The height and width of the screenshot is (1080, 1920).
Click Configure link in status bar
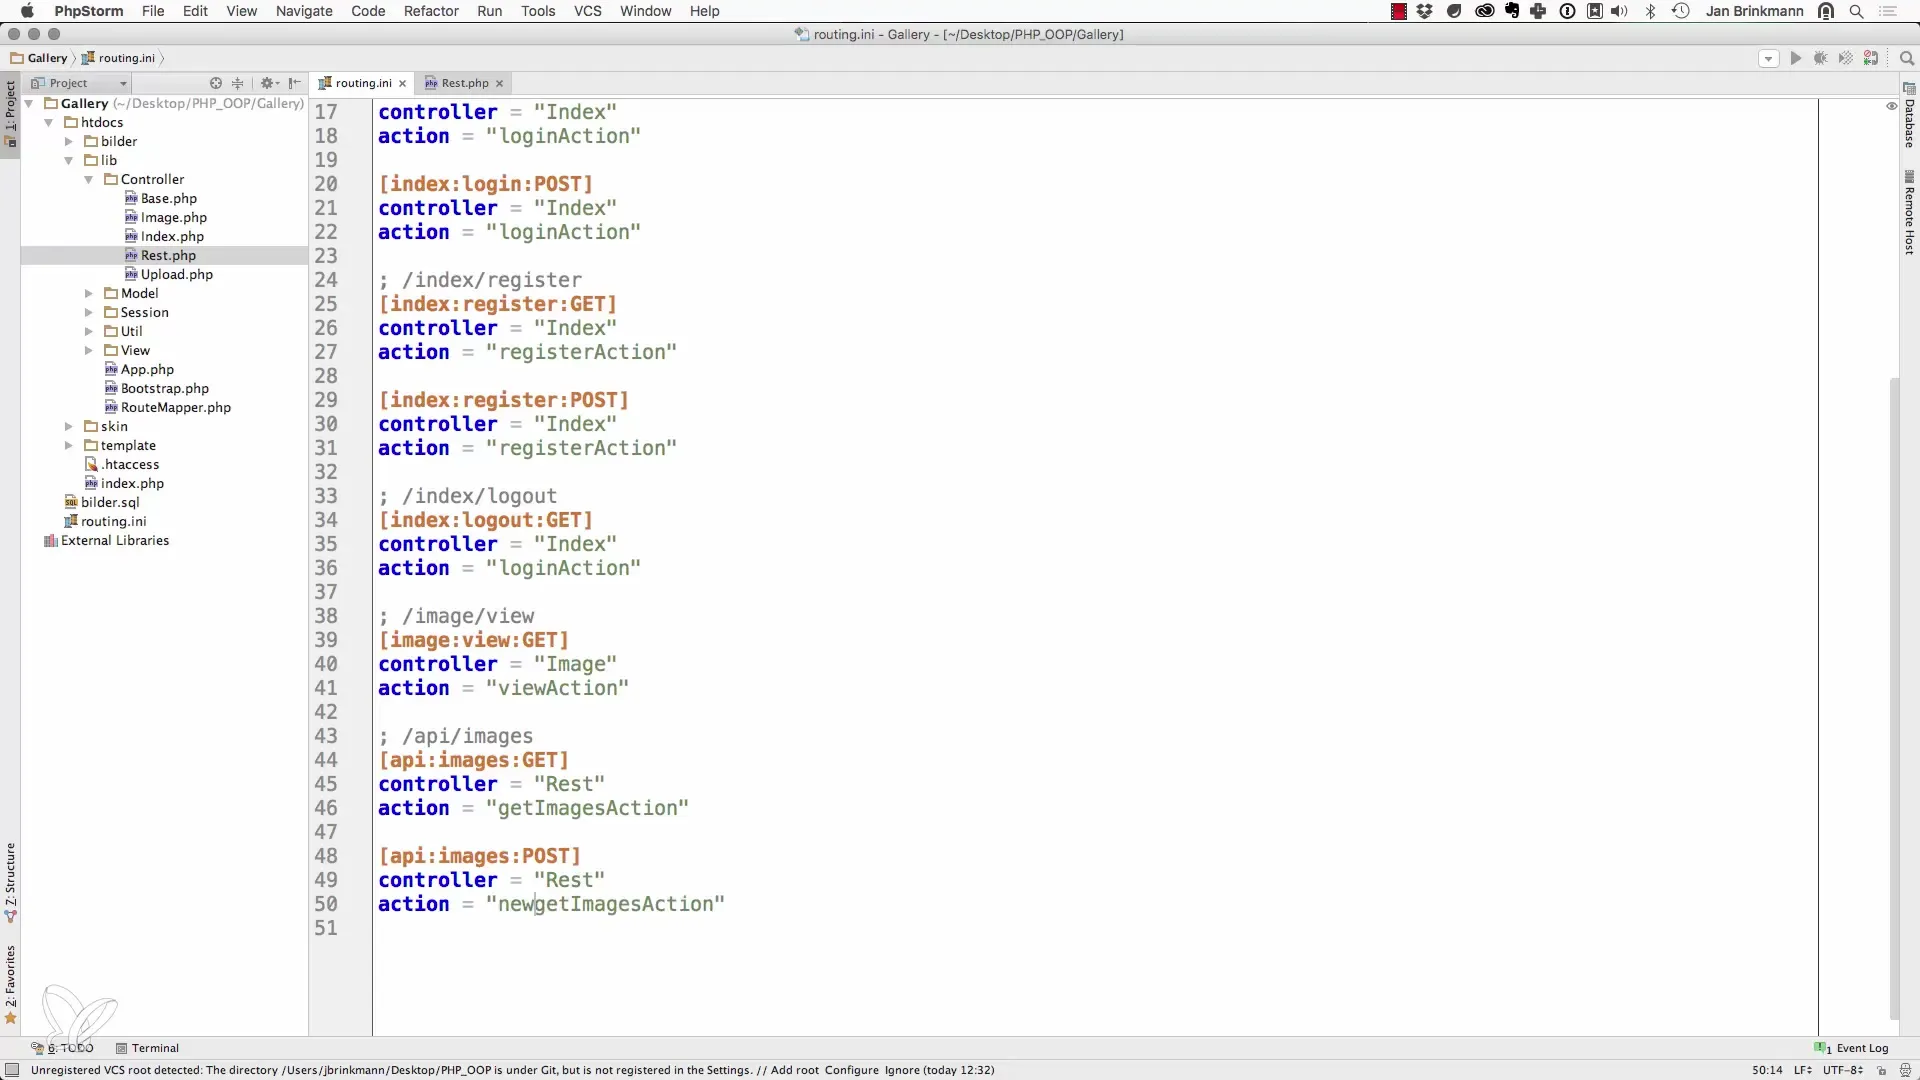852,1071
